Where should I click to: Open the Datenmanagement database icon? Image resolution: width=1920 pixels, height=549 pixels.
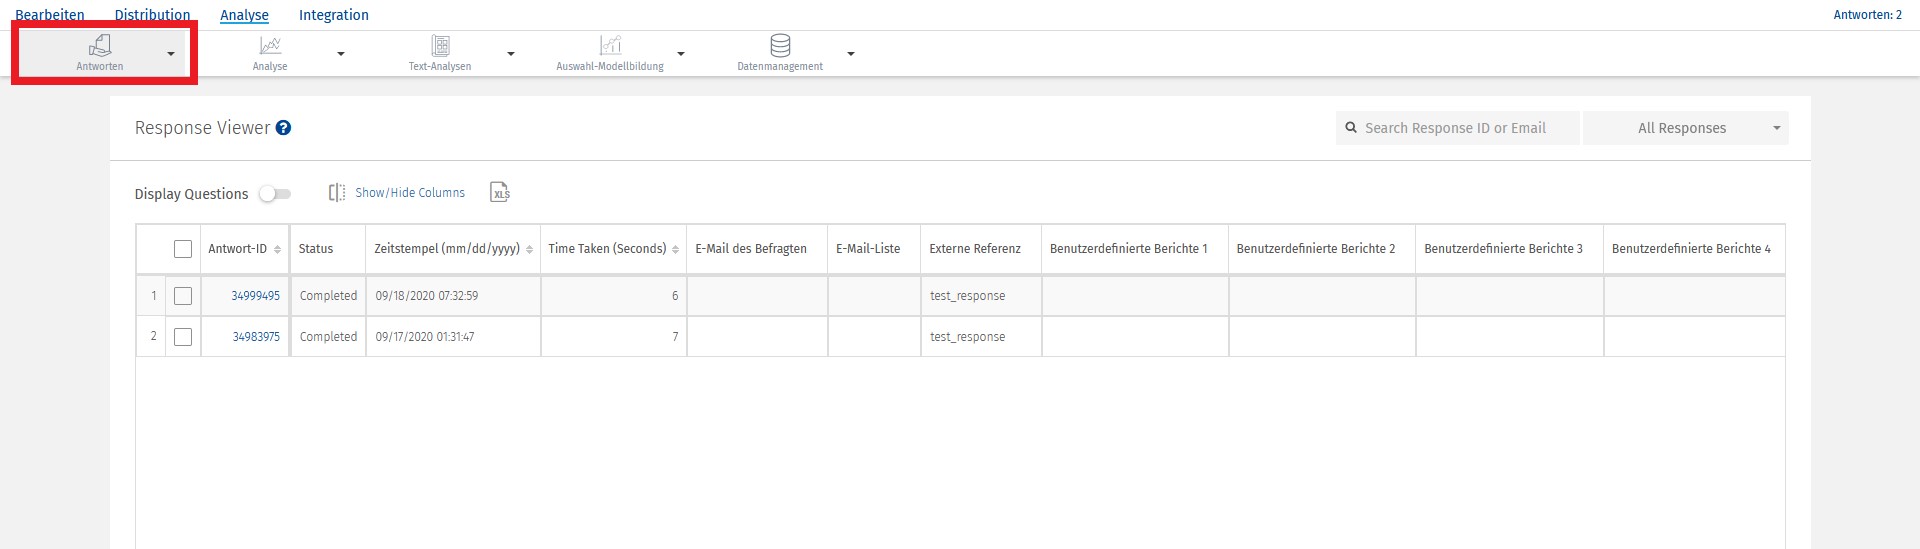click(x=780, y=46)
